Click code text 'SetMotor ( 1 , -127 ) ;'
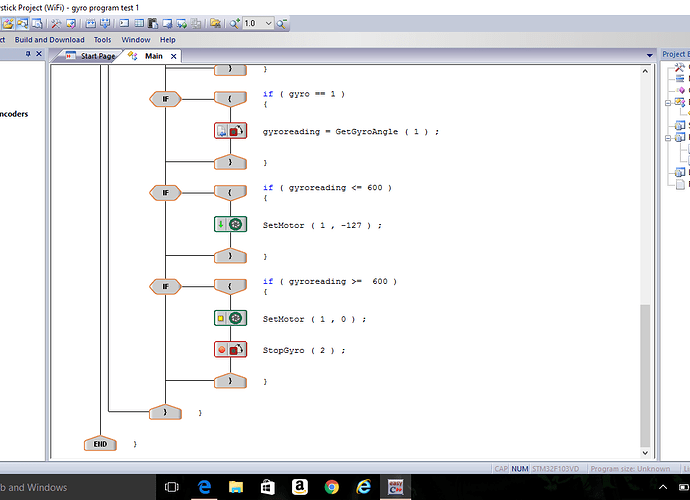Viewport: 690px width, 500px height. click(x=322, y=225)
